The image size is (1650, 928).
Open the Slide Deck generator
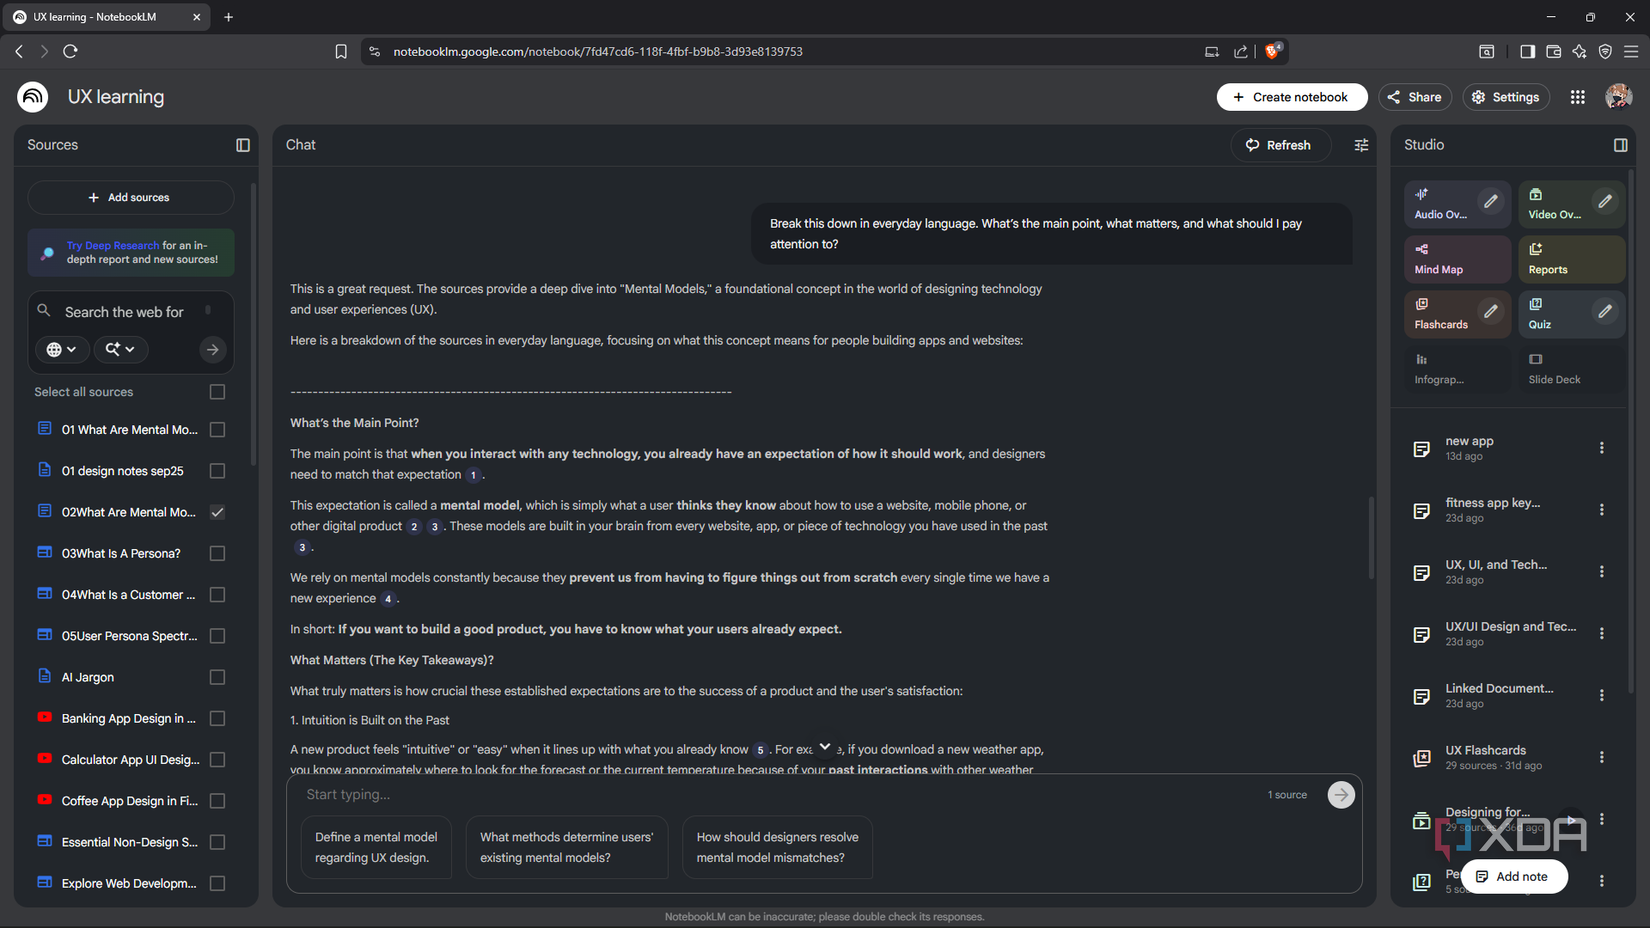pyautogui.click(x=1554, y=368)
